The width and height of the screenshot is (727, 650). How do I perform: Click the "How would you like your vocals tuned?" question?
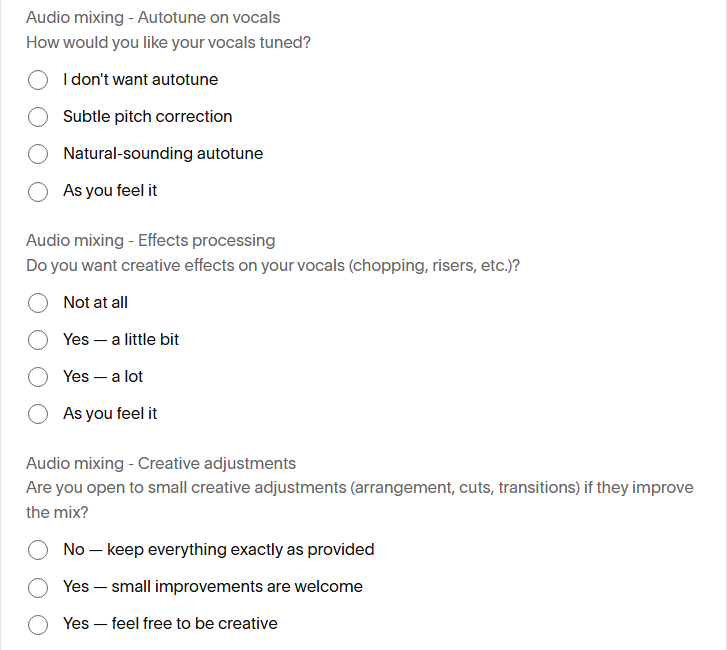click(168, 43)
